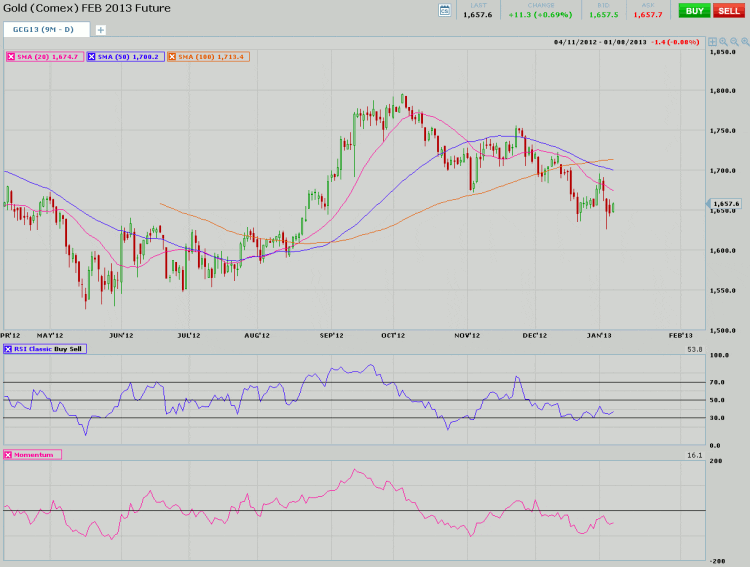
Task: Click the ASK price value 1,657.7
Action: pos(647,15)
